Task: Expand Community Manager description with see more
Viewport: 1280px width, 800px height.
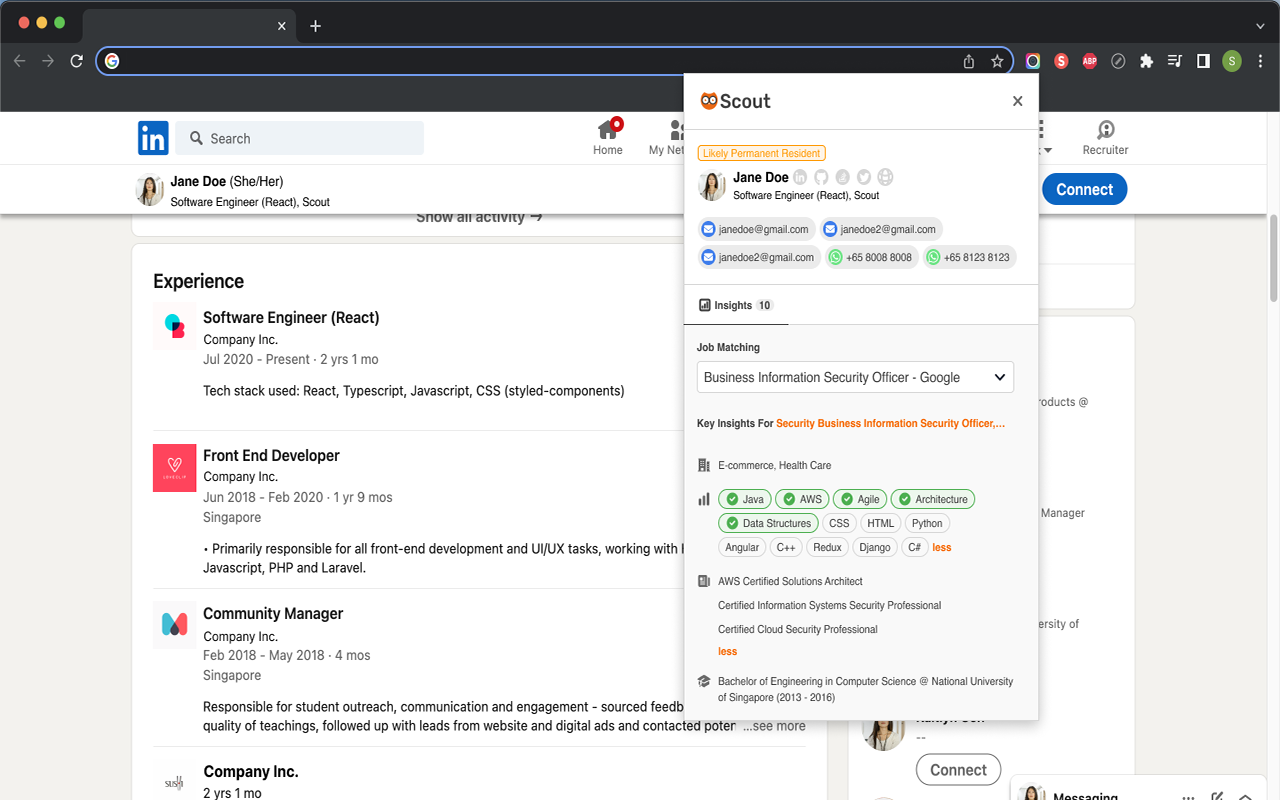Action: tap(774, 726)
